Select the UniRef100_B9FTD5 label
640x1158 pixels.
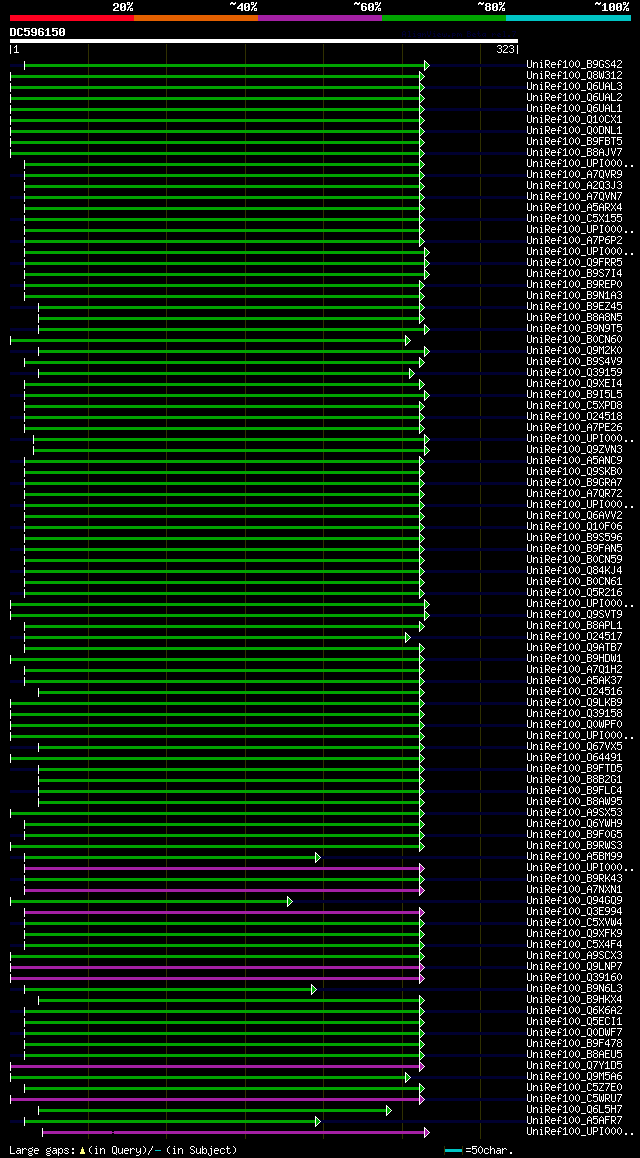(574, 769)
